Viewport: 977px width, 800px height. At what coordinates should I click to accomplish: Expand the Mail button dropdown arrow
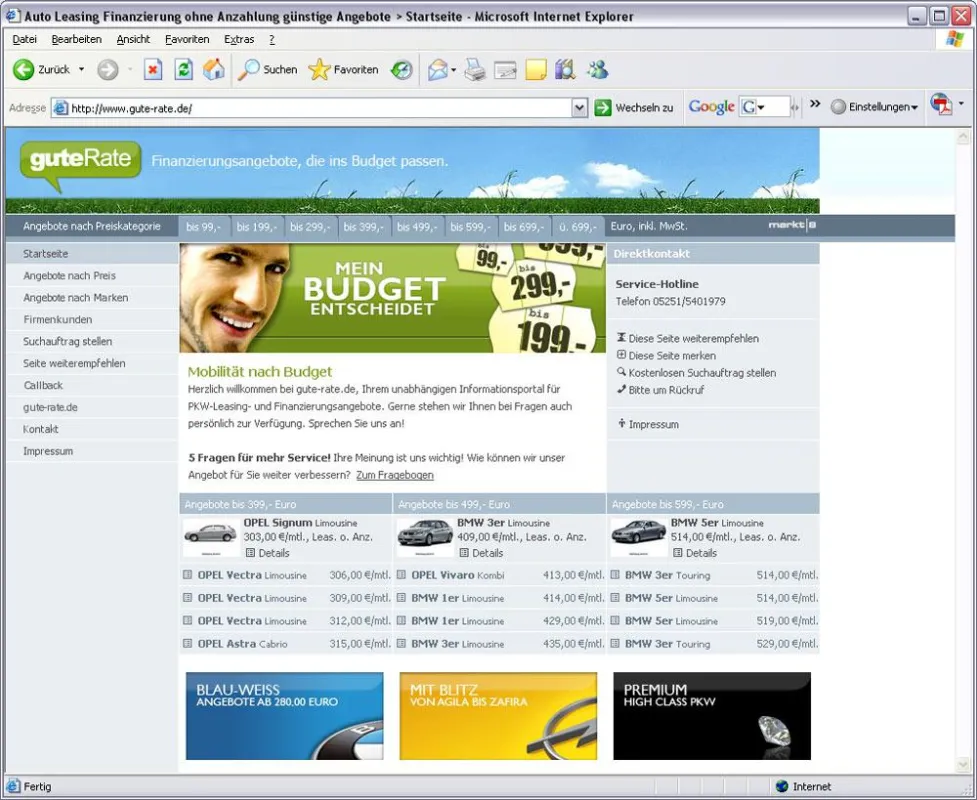click(x=454, y=70)
